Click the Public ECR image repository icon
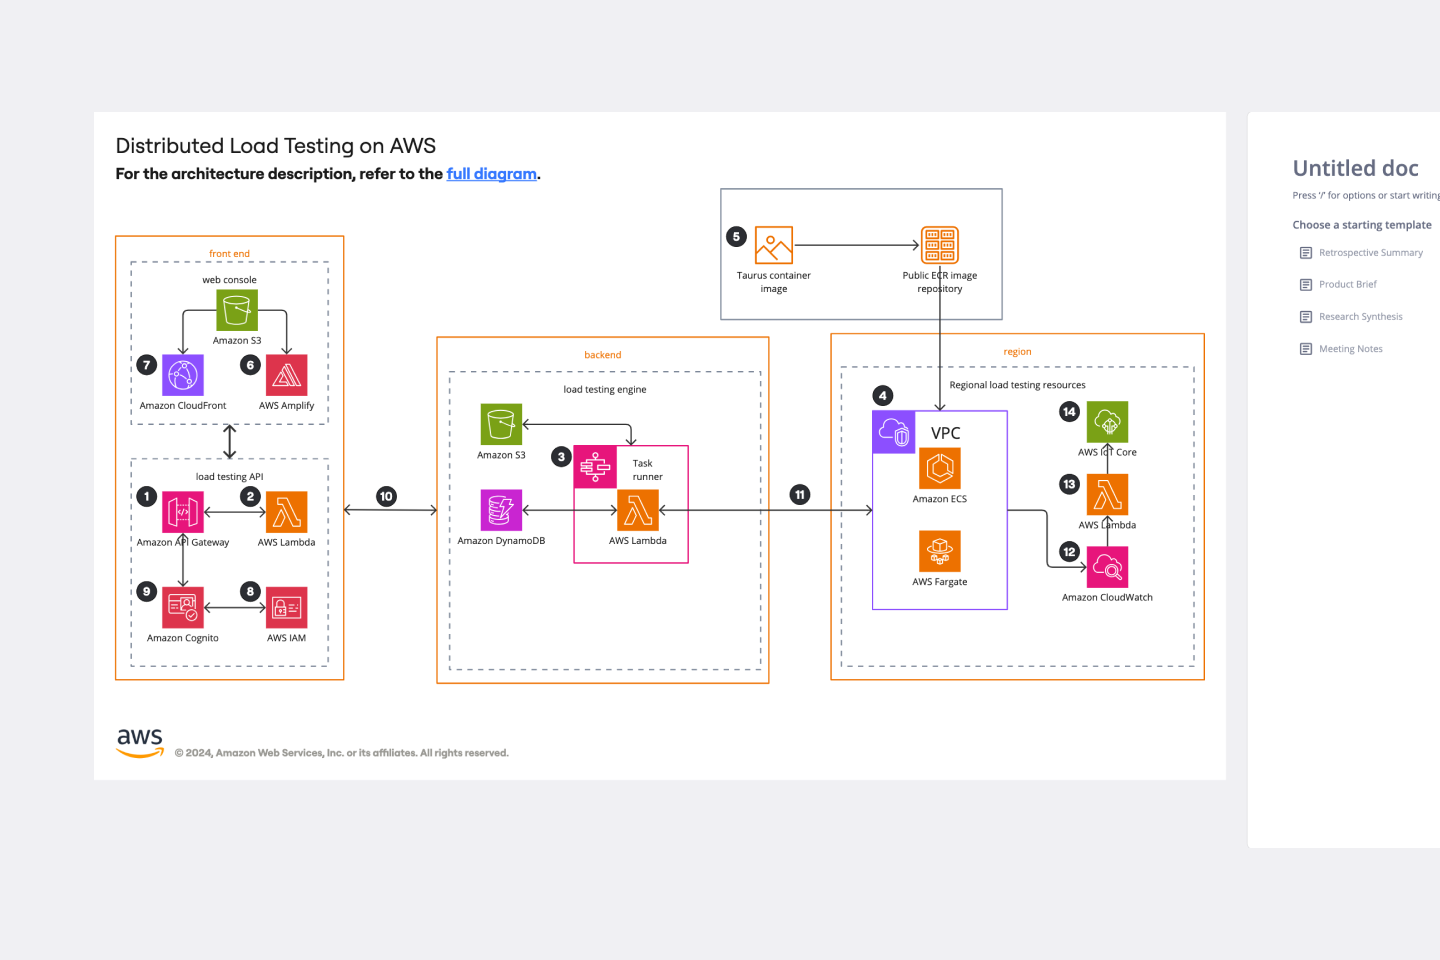The height and width of the screenshot is (960, 1440). (x=938, y=245)
